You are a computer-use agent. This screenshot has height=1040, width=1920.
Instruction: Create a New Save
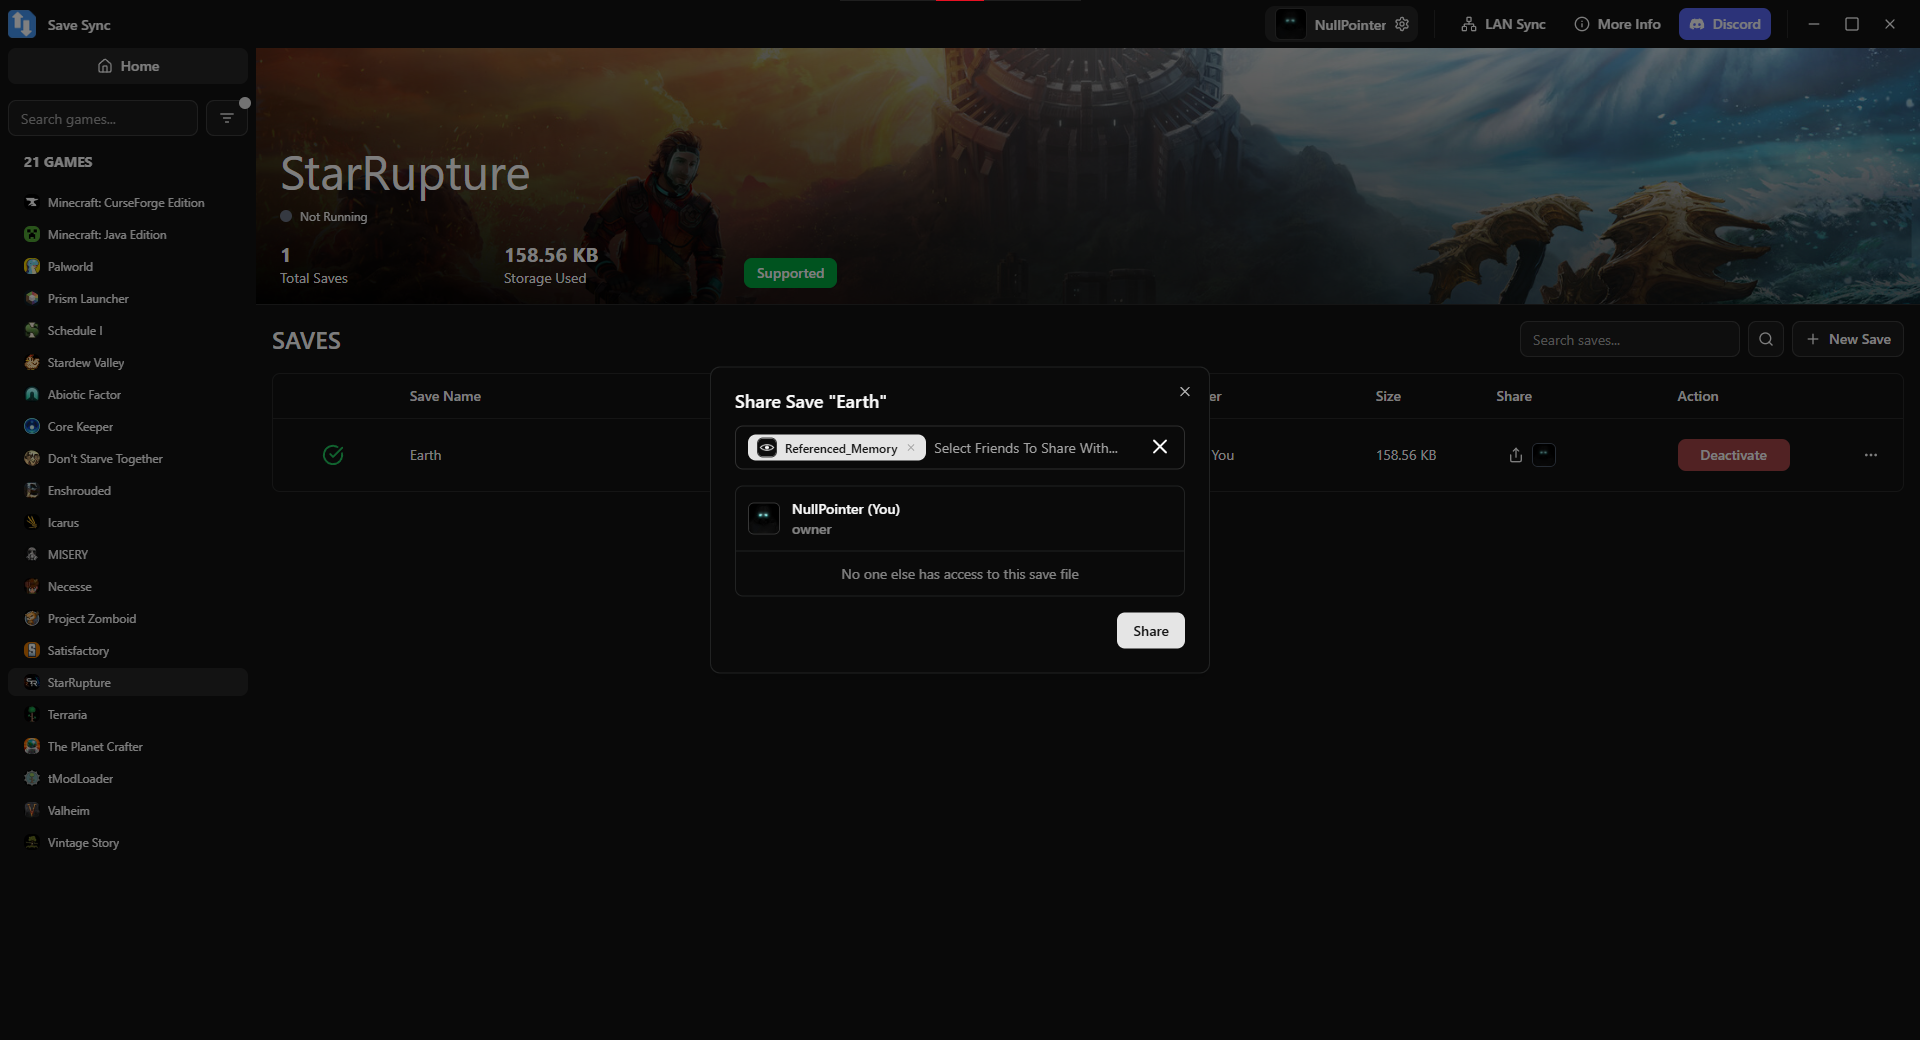coord(1848,340)
